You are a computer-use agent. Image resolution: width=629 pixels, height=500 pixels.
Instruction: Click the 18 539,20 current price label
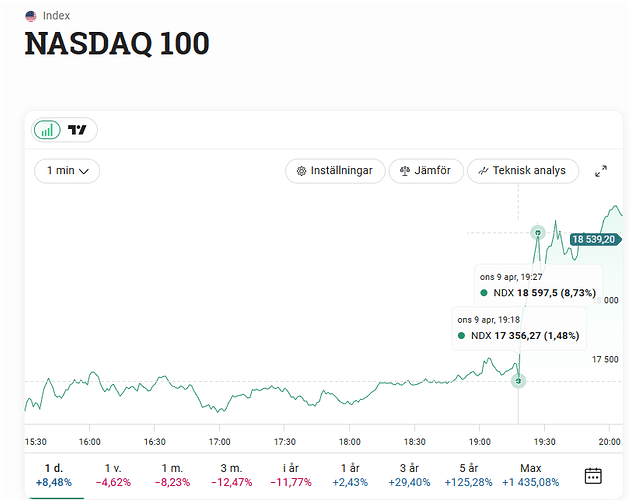(x=593, y=240)
